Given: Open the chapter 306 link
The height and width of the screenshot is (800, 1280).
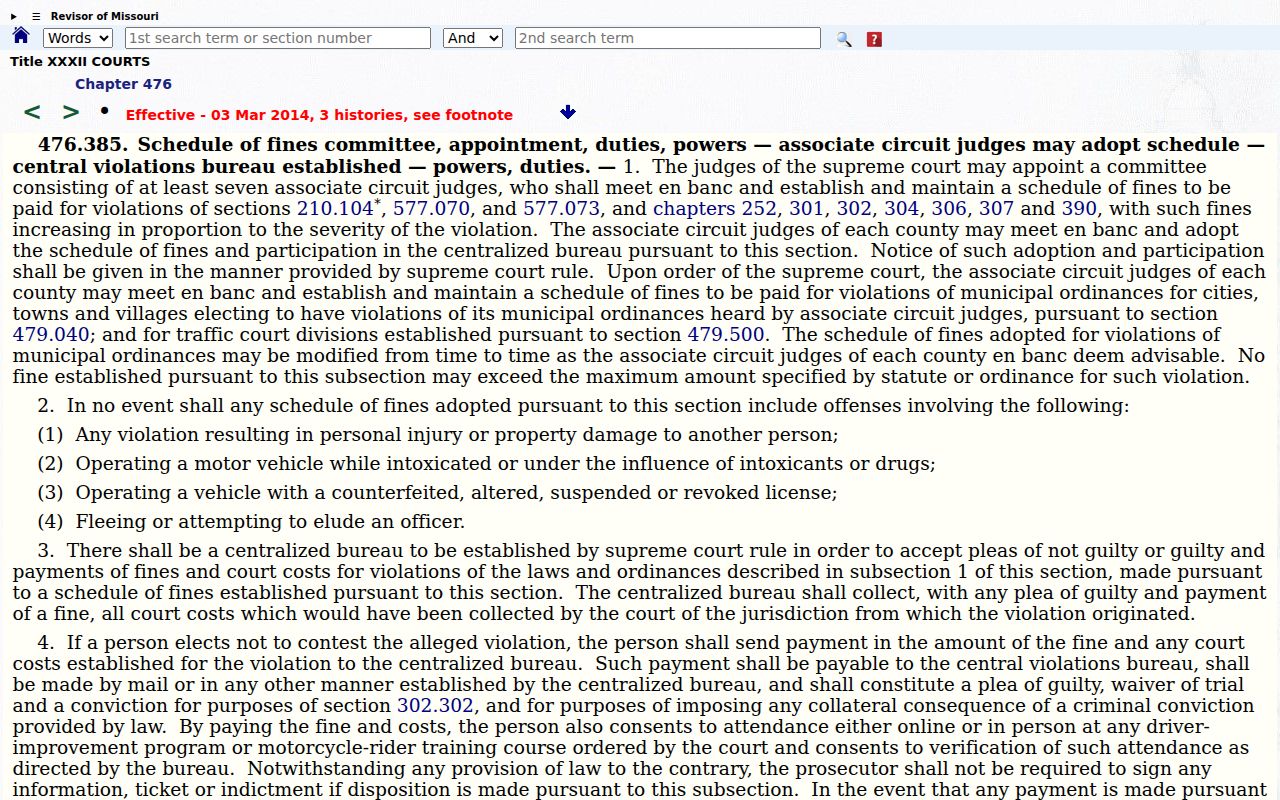Looking at the screenshot, I should (949, 209).
